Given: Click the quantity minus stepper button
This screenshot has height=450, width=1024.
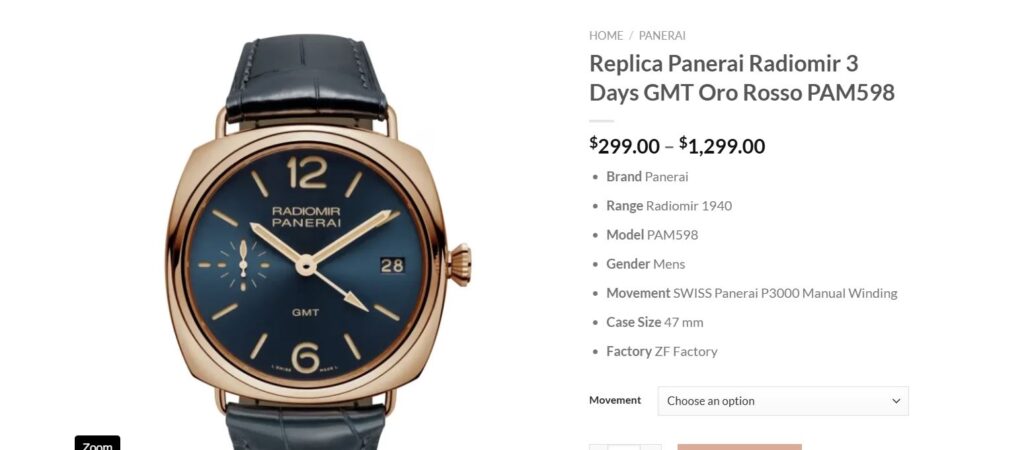Looking at the screenshot, I should point(598,447).
